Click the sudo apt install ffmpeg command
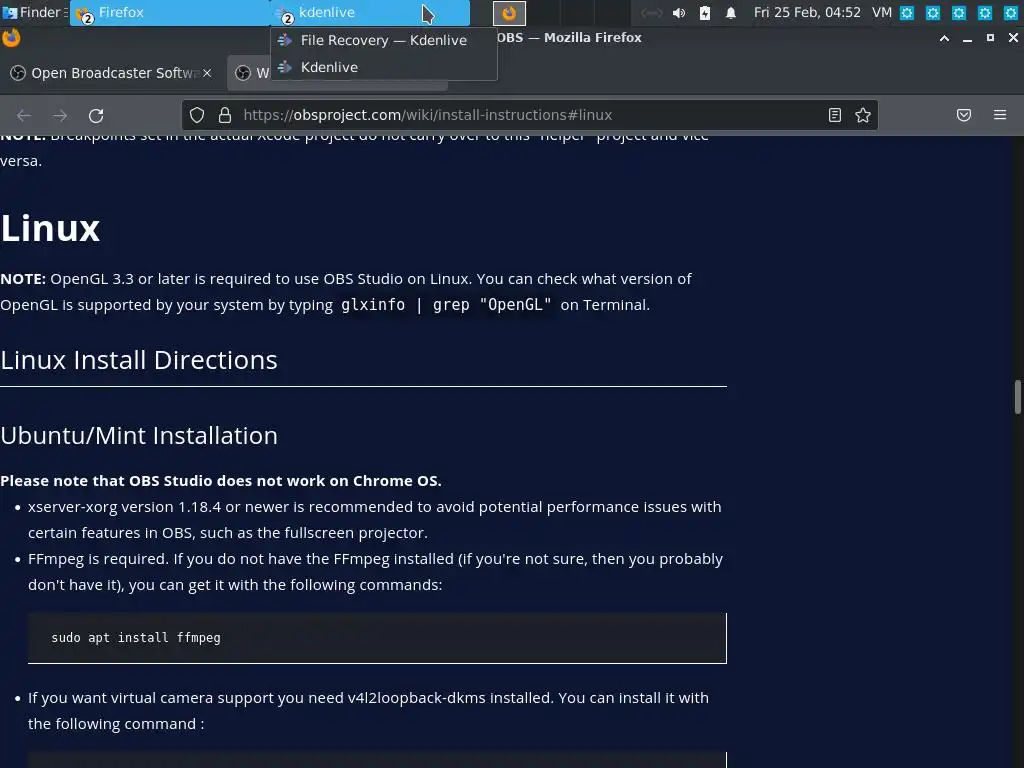 [x=136, y=638]
